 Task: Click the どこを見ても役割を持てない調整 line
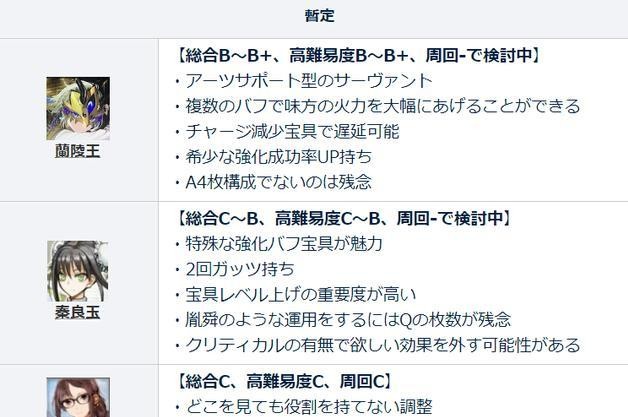pos(304,407)
